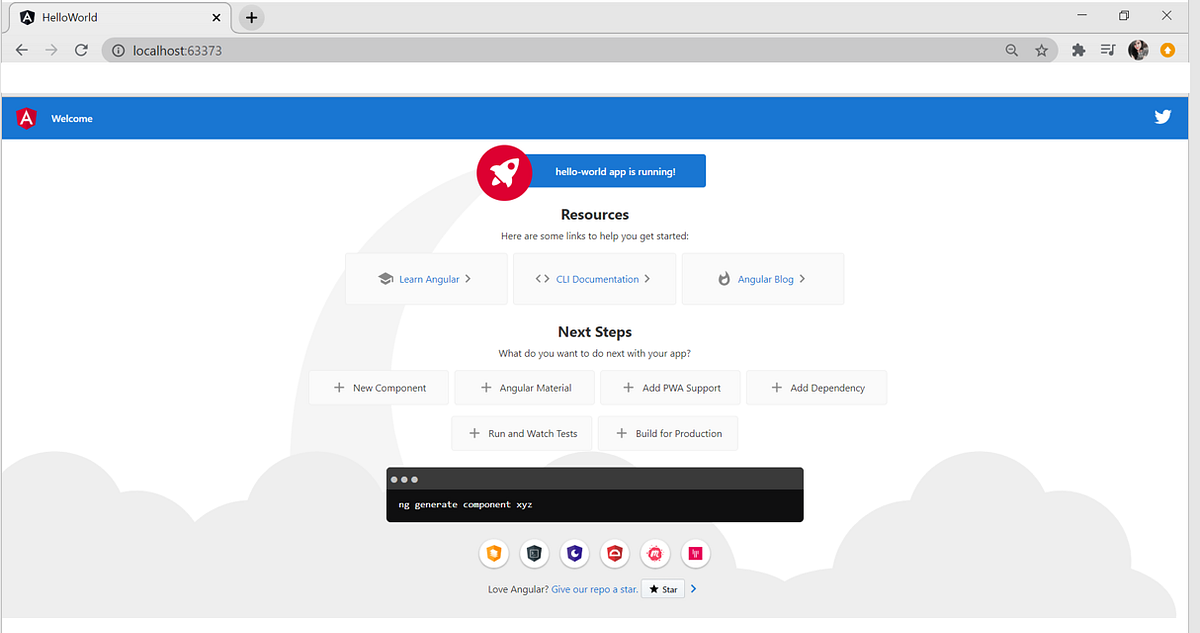
Task: Toggle the Add PWA Support option
Action: click(x=670, y=387)
